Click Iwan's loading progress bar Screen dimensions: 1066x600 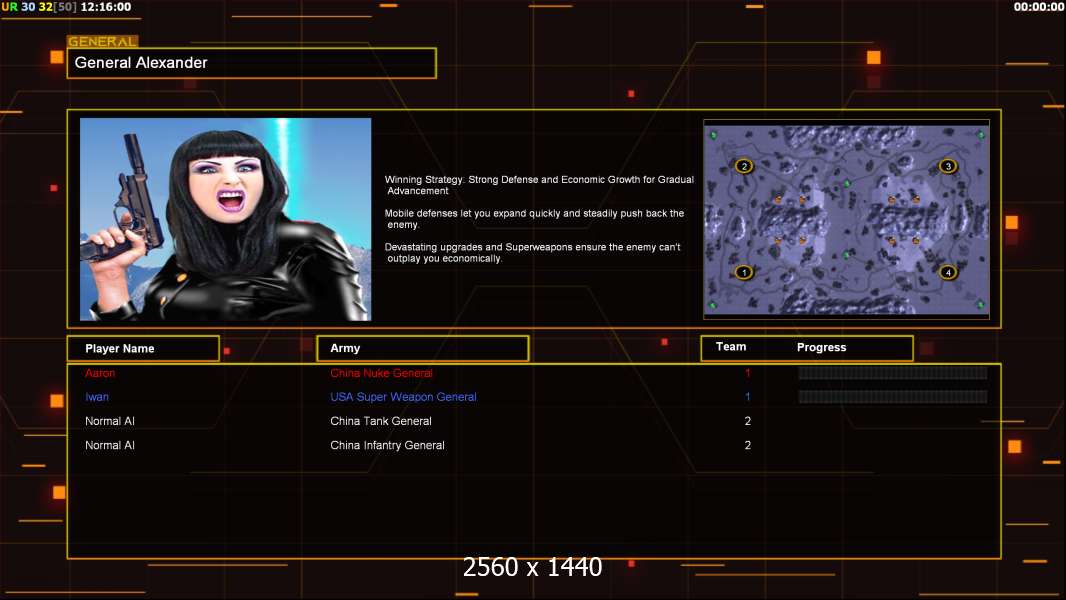[x=893, y=397]
